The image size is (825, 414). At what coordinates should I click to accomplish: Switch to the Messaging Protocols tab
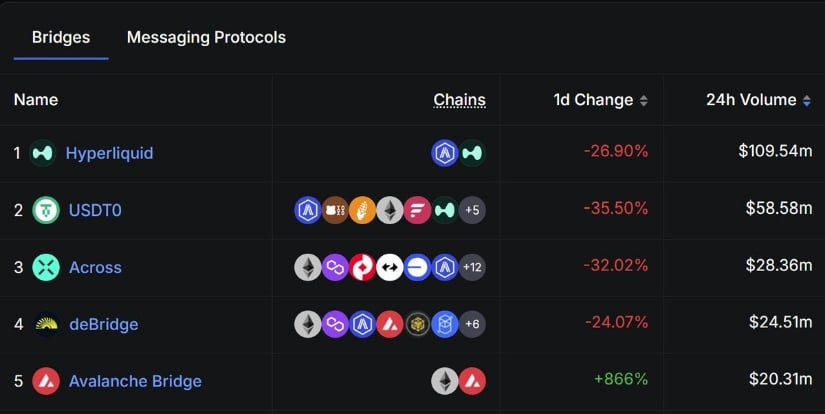click(x=206, y=37)
